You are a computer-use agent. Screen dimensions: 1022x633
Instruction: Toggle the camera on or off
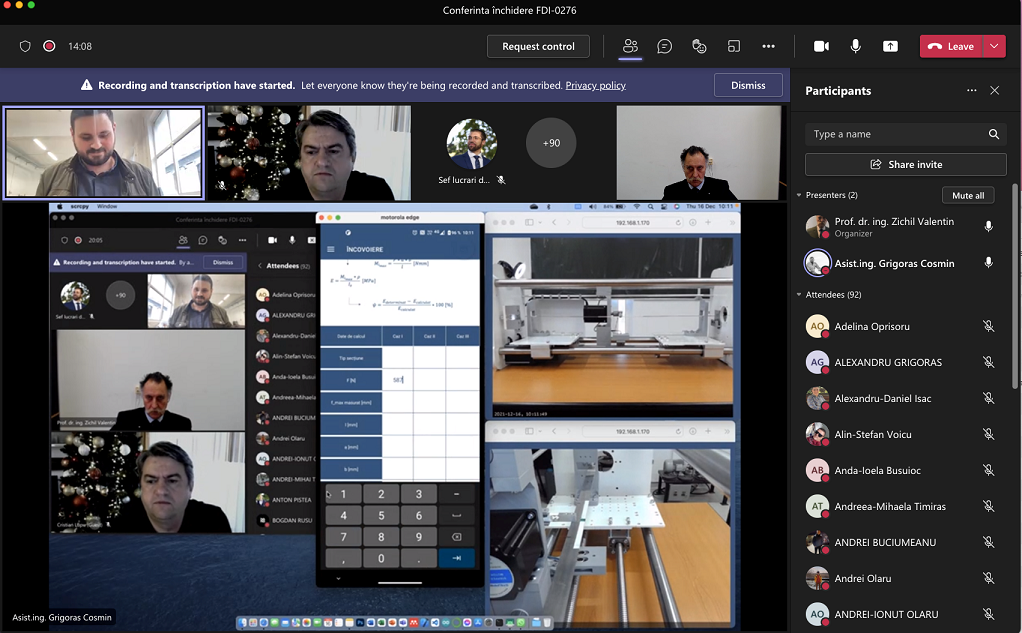point(821,46)
